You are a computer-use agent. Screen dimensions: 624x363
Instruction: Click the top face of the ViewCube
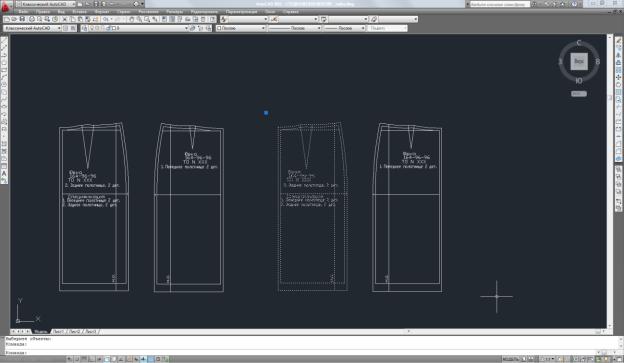579,61
